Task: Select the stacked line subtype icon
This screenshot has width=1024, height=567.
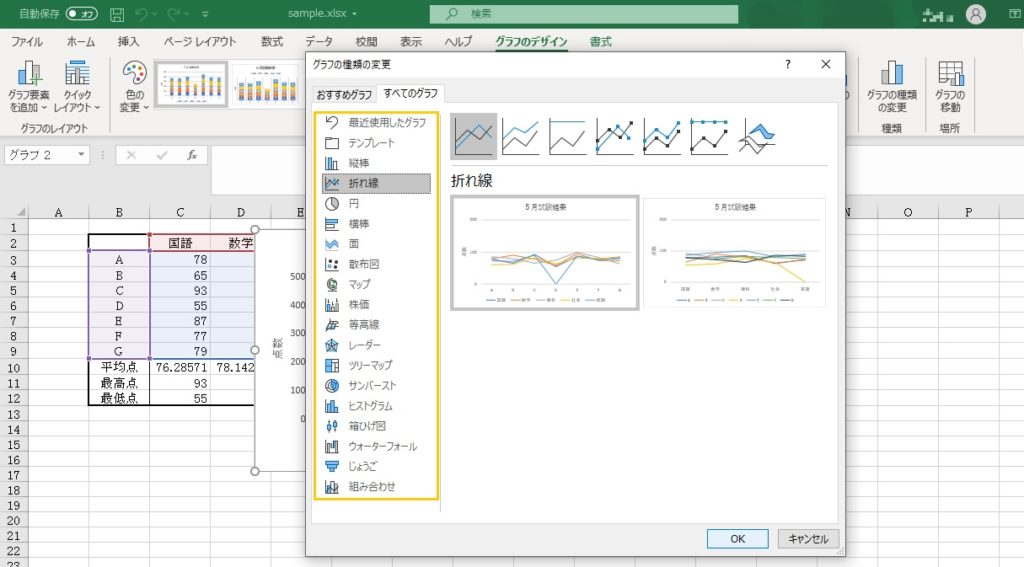Action: tap(521, 136)
